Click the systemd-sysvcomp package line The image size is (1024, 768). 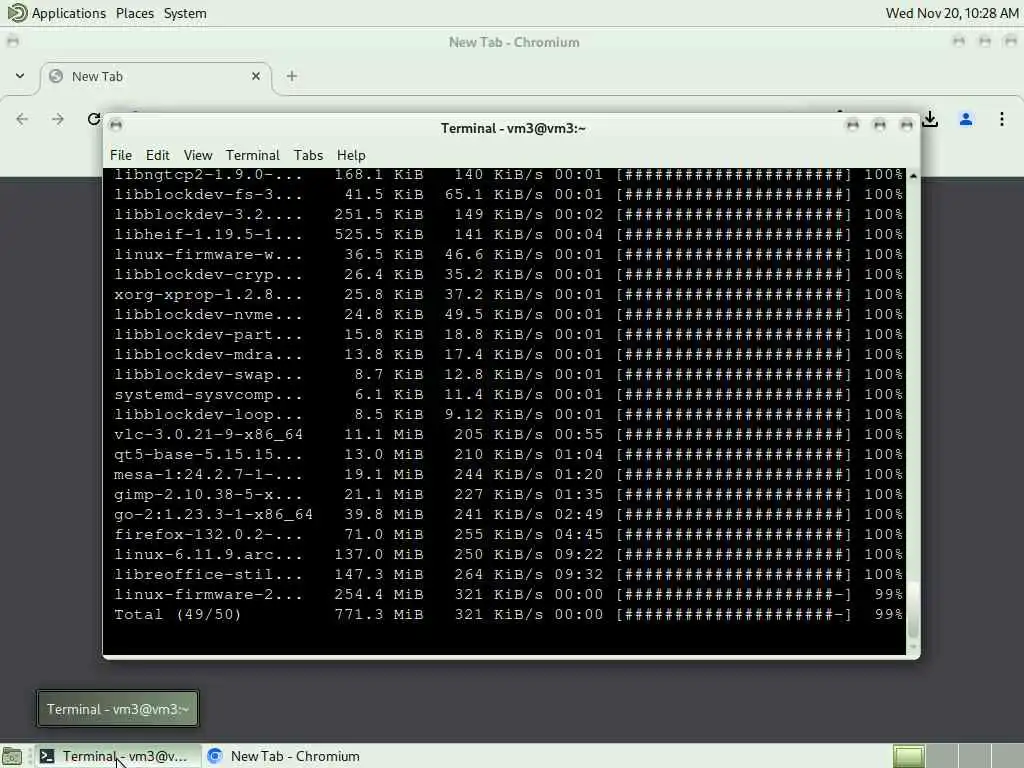(508, 394)
